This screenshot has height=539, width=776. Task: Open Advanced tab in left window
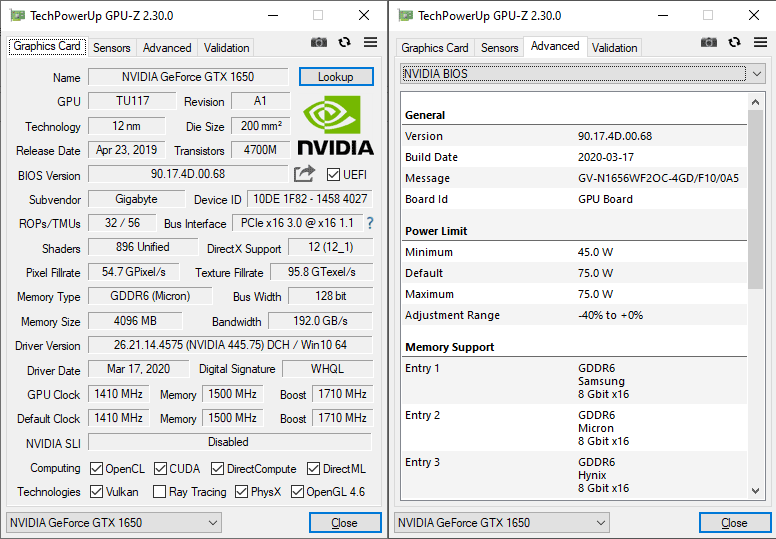pyautogui.click(x=167, y=48)
